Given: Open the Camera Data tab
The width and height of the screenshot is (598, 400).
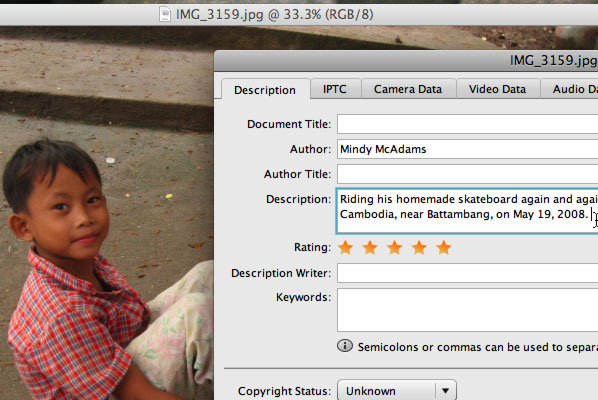Looking at the screenshot, I should pos(408,89).
